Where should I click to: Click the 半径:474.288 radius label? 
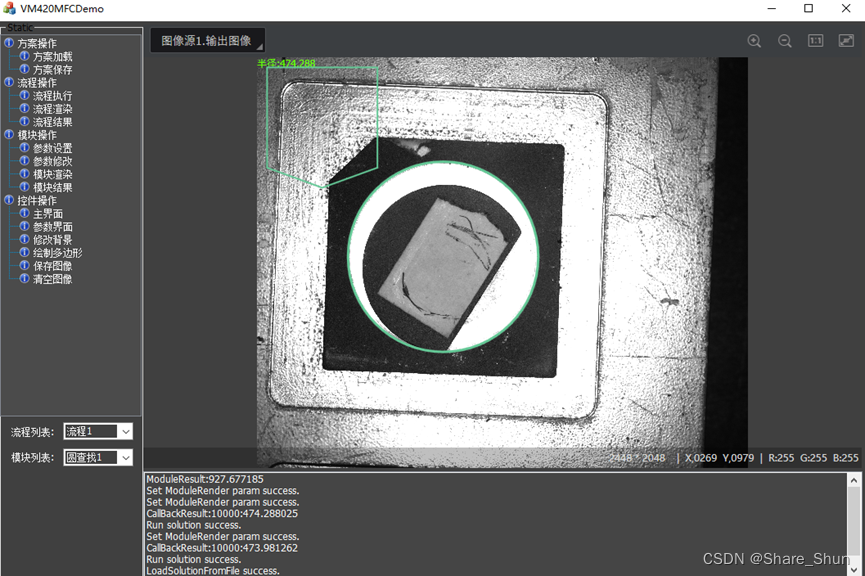tap(286, 63)
